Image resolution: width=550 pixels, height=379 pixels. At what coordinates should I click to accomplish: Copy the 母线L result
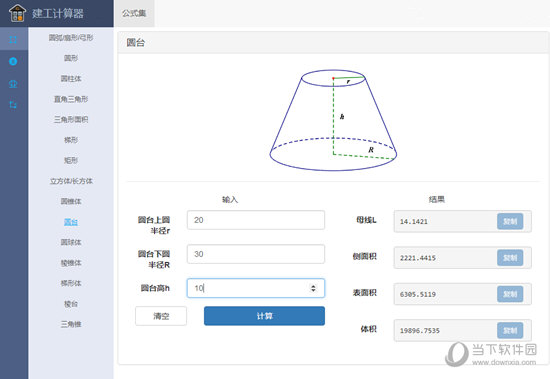[x=510, y=221]
